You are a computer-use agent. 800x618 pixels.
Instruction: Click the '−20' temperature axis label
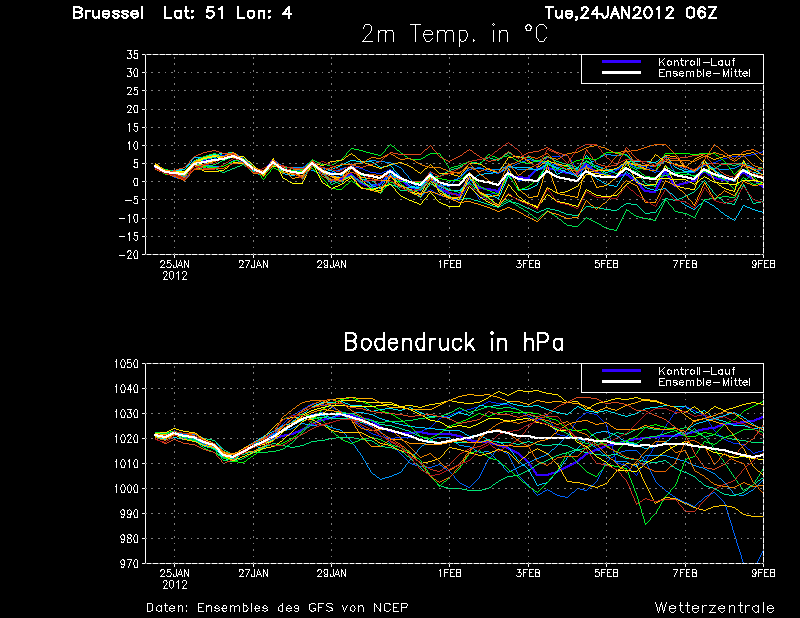[129, 255]
